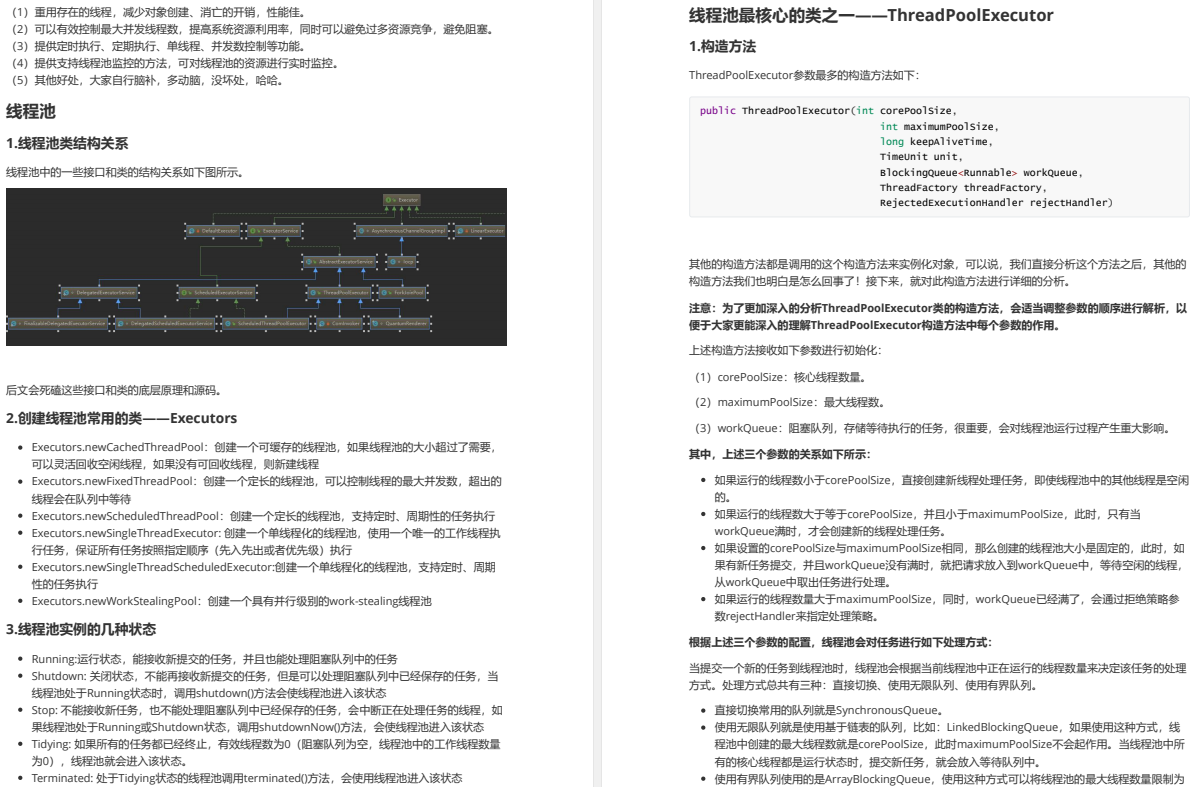
Task: Select the ForkJoinPool diagram node
Action: (x=403, y=292)
